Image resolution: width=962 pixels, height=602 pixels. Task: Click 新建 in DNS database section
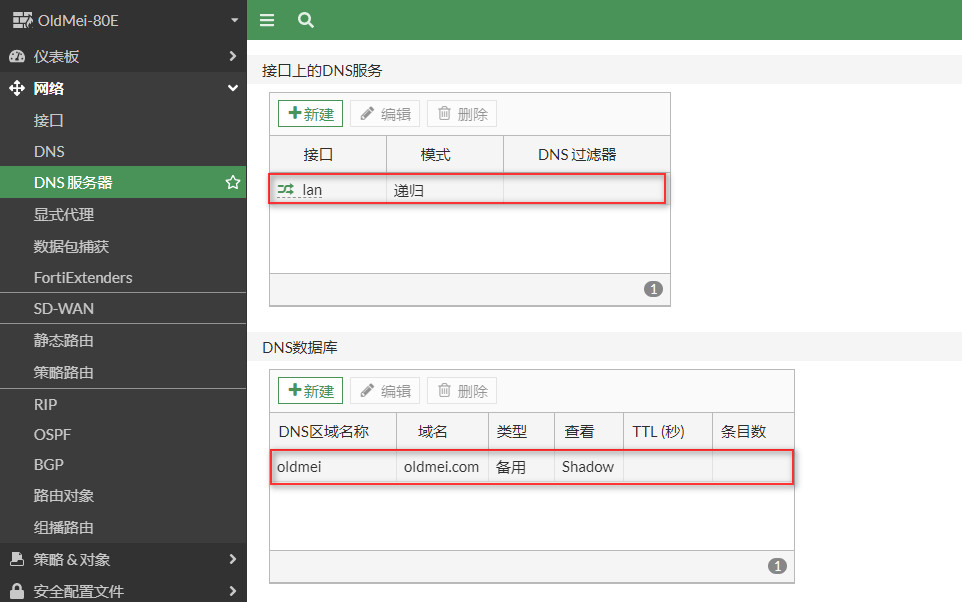[310, 390]
